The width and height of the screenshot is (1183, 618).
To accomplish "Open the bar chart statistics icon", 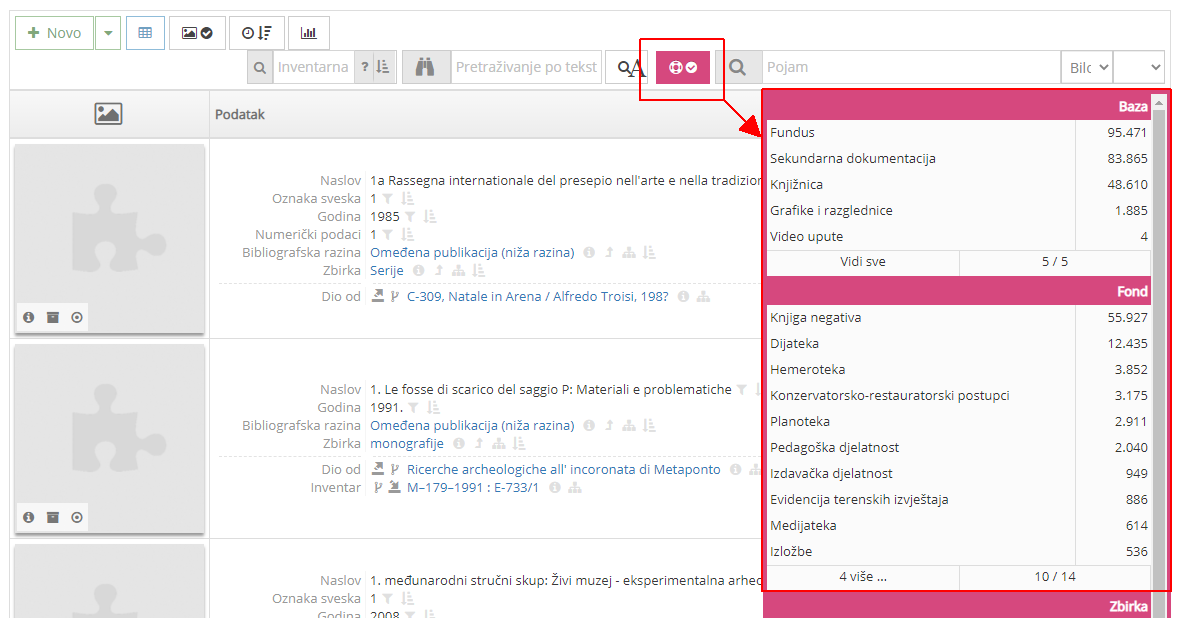I will tap(308, 33).
